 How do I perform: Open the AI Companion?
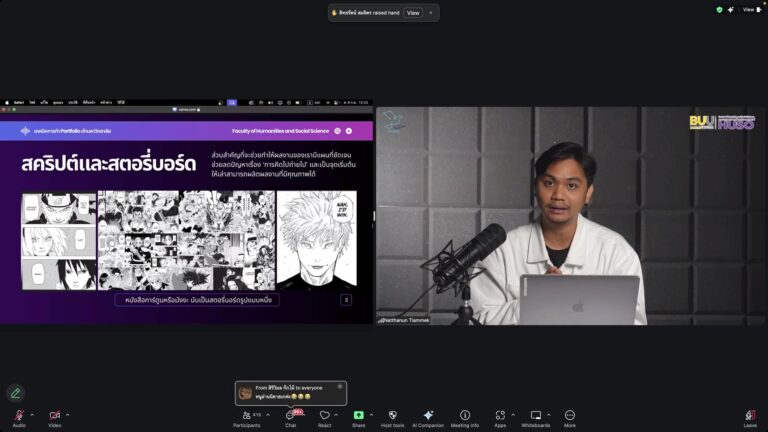[x=428, y=418]
